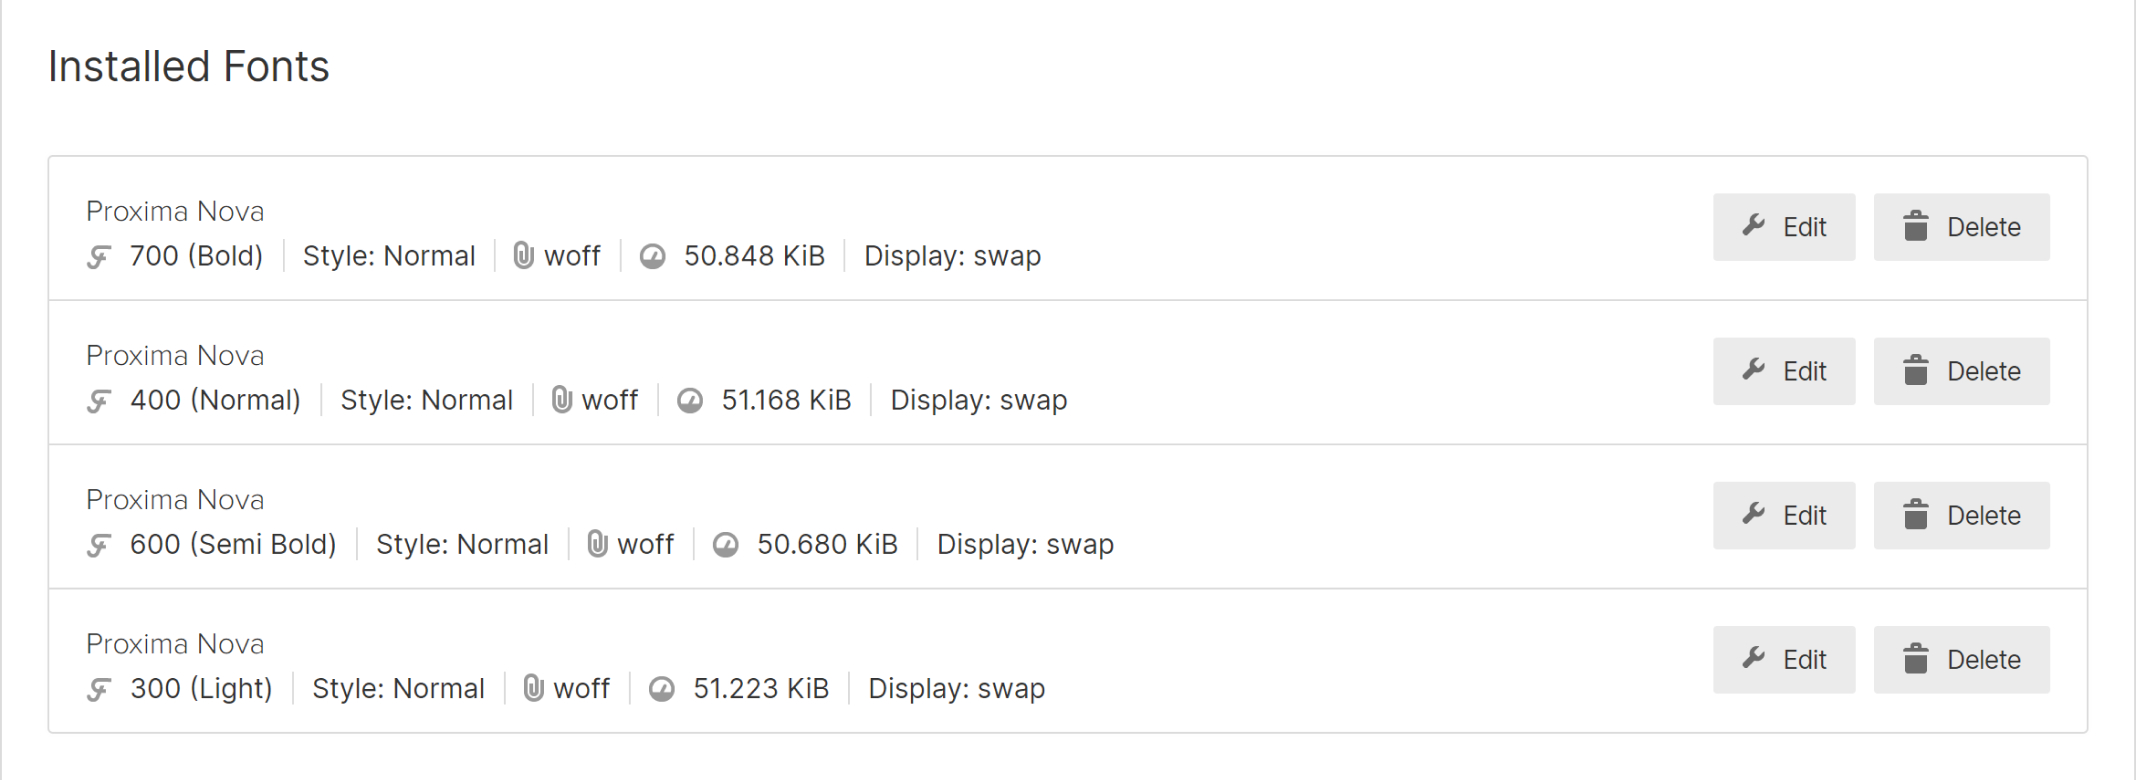Click the font glyph icon beside 300 (Light)
Screen dimensions: 2136x780
pos(98,690)
